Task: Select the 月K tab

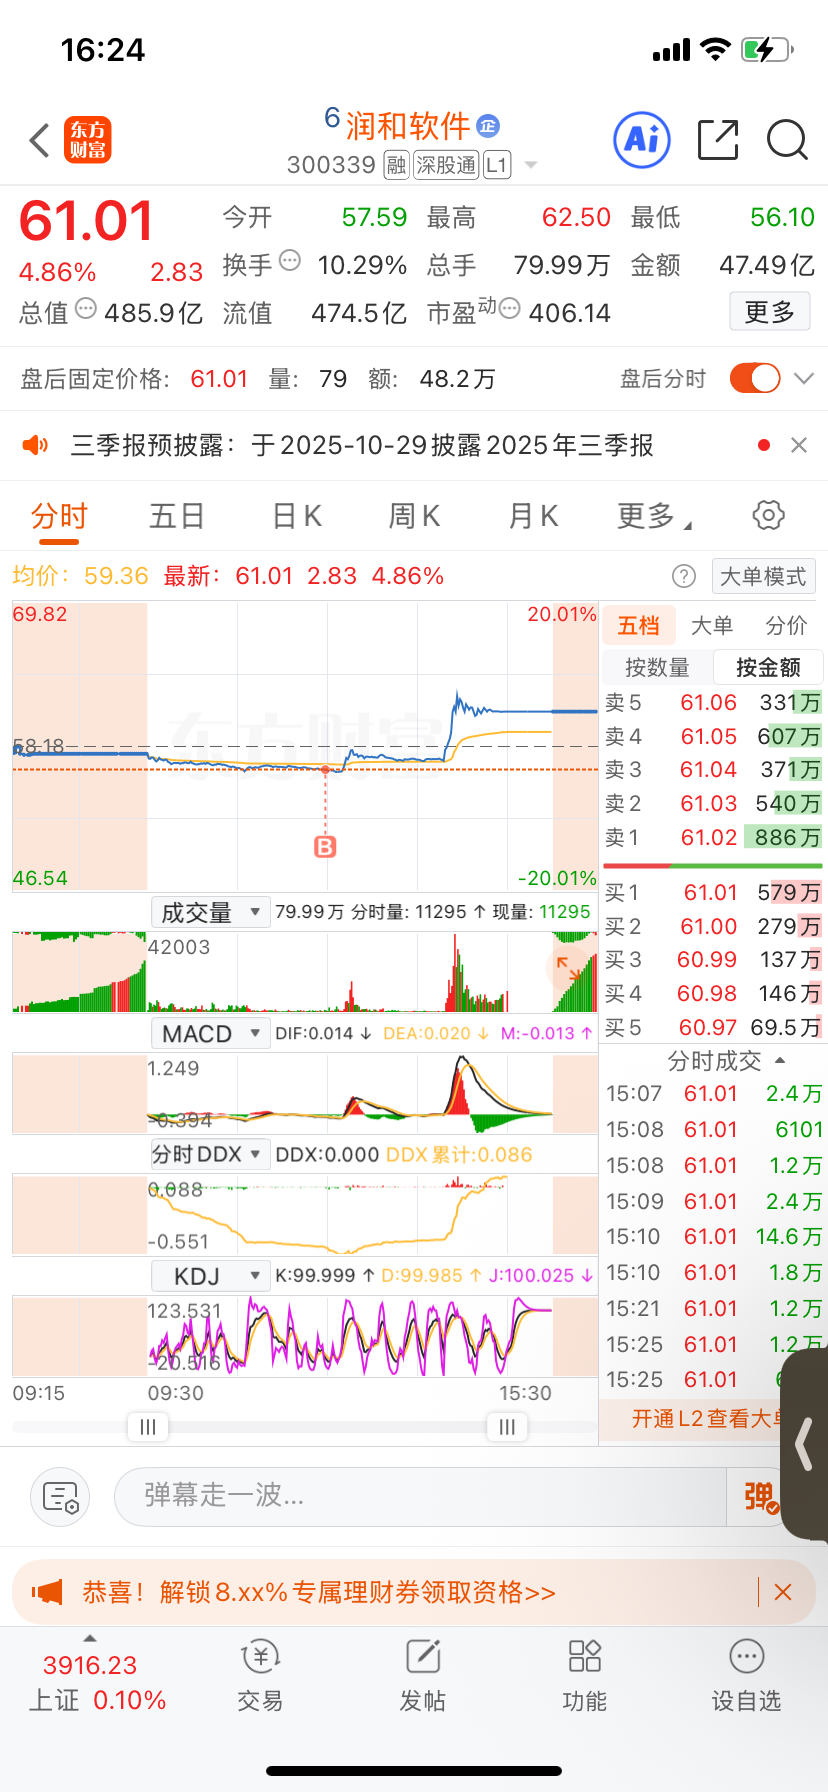Action: pos(533,516)
